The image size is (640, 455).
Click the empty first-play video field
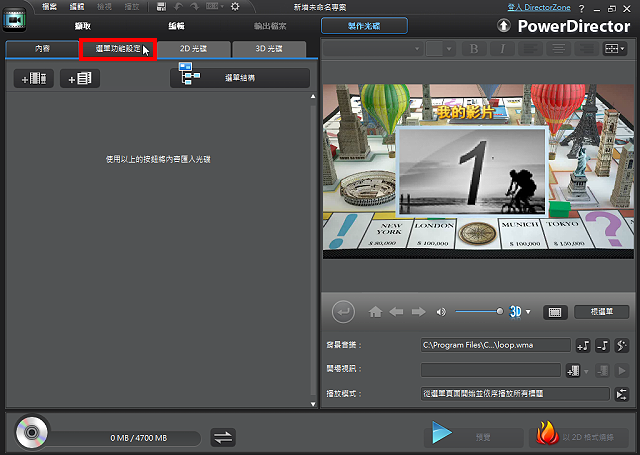(491, 371)
